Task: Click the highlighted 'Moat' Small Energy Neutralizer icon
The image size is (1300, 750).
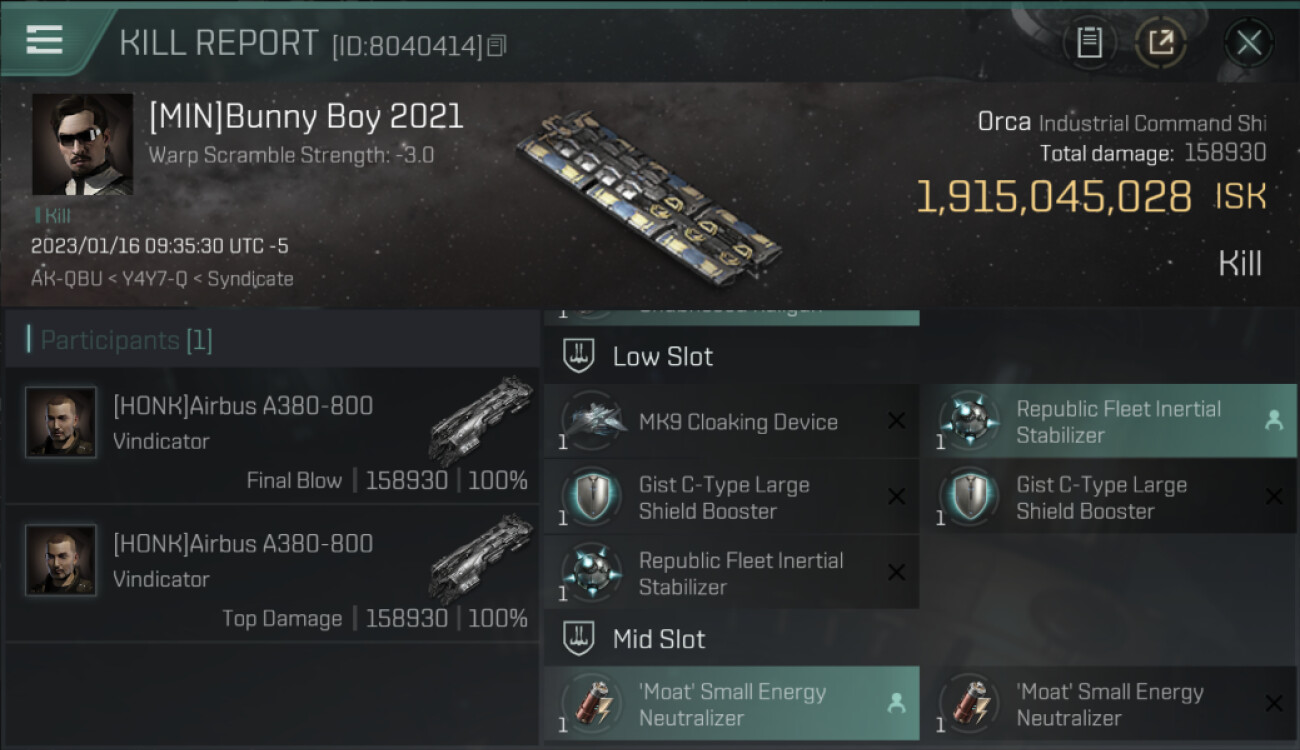Action: (593, 704)
